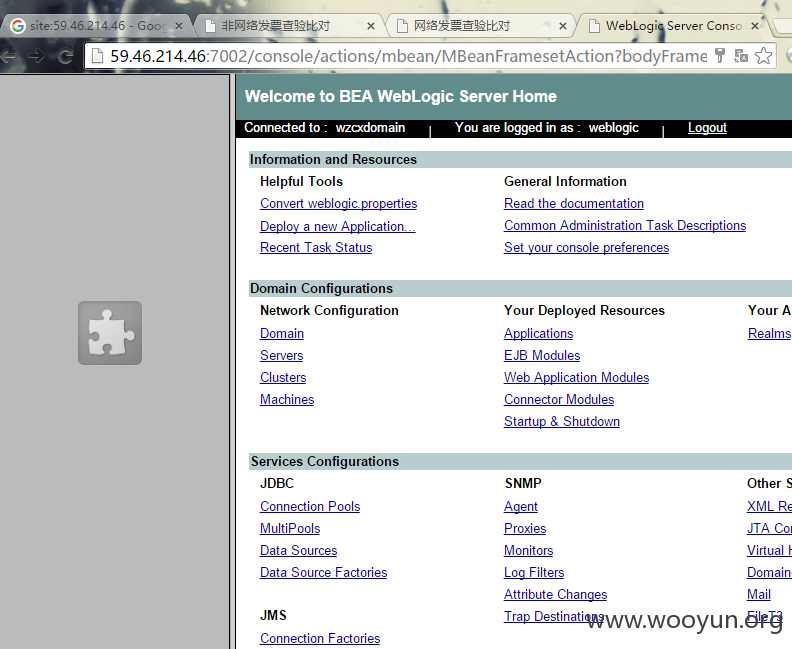Switch to the Google site search tab
The height and width of the screenshot is (649, 792).
click(x=96, y=26)
